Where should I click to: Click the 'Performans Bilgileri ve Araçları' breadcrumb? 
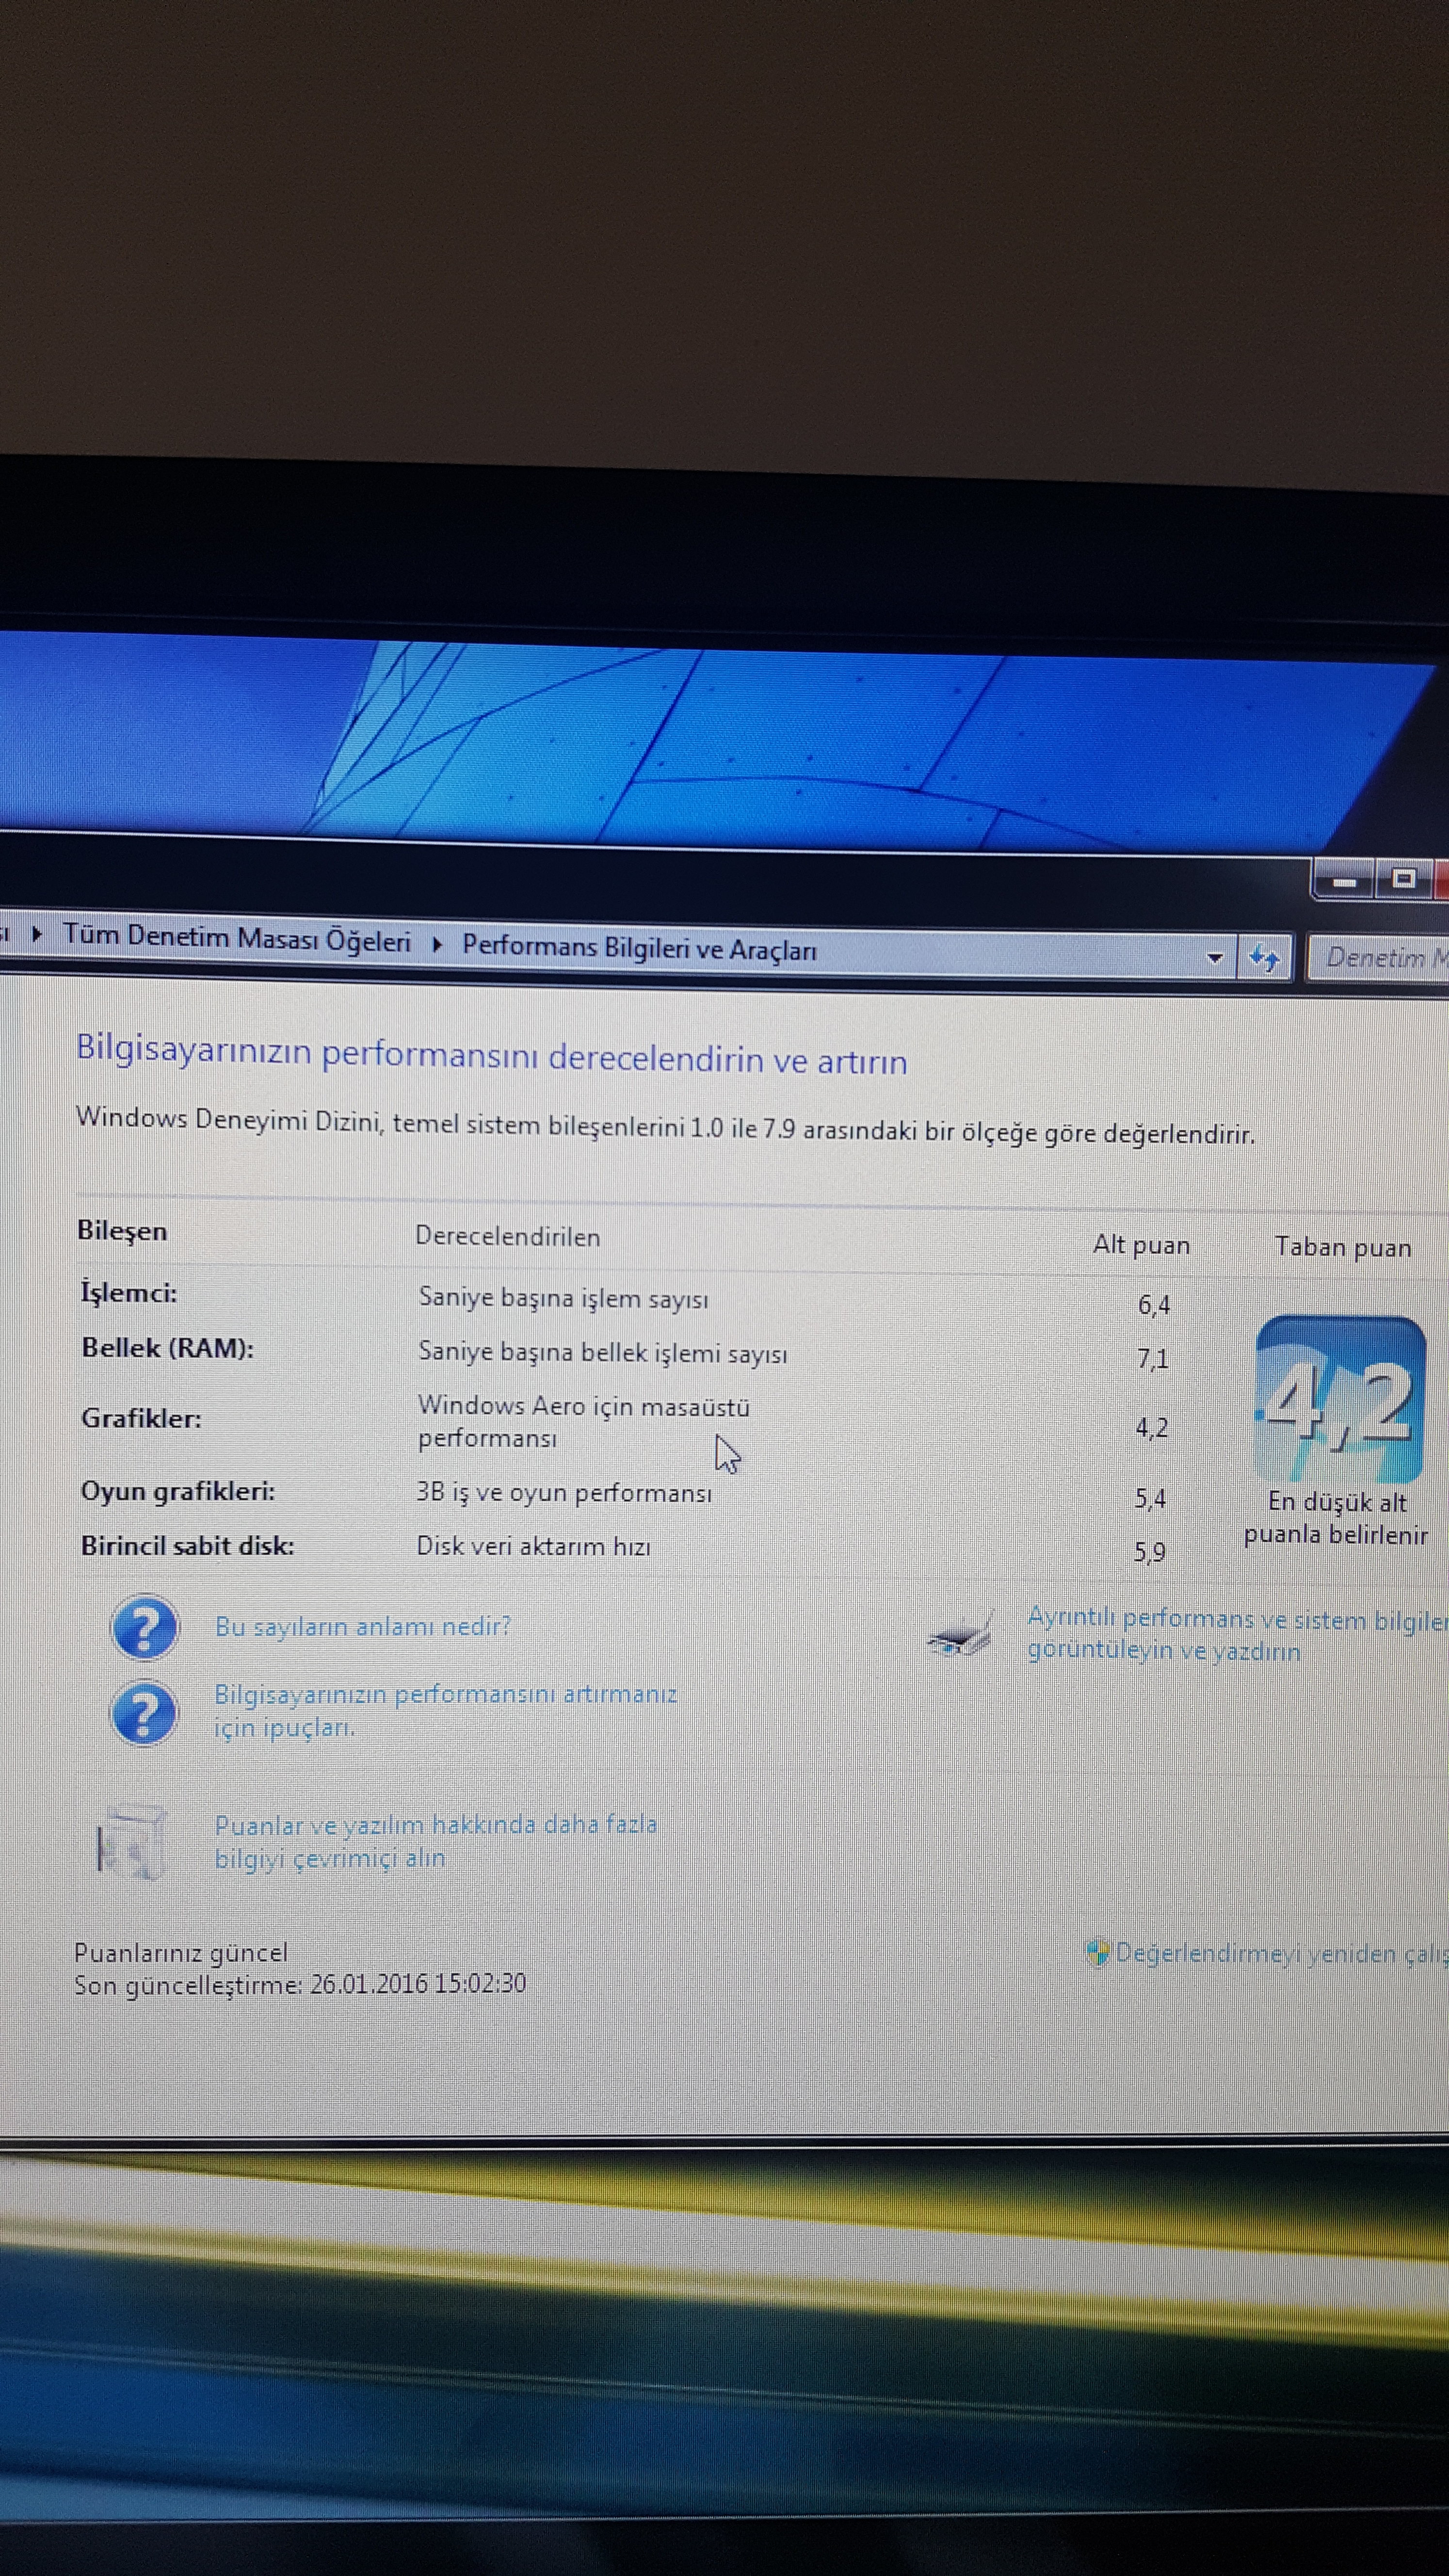[639, 948]
